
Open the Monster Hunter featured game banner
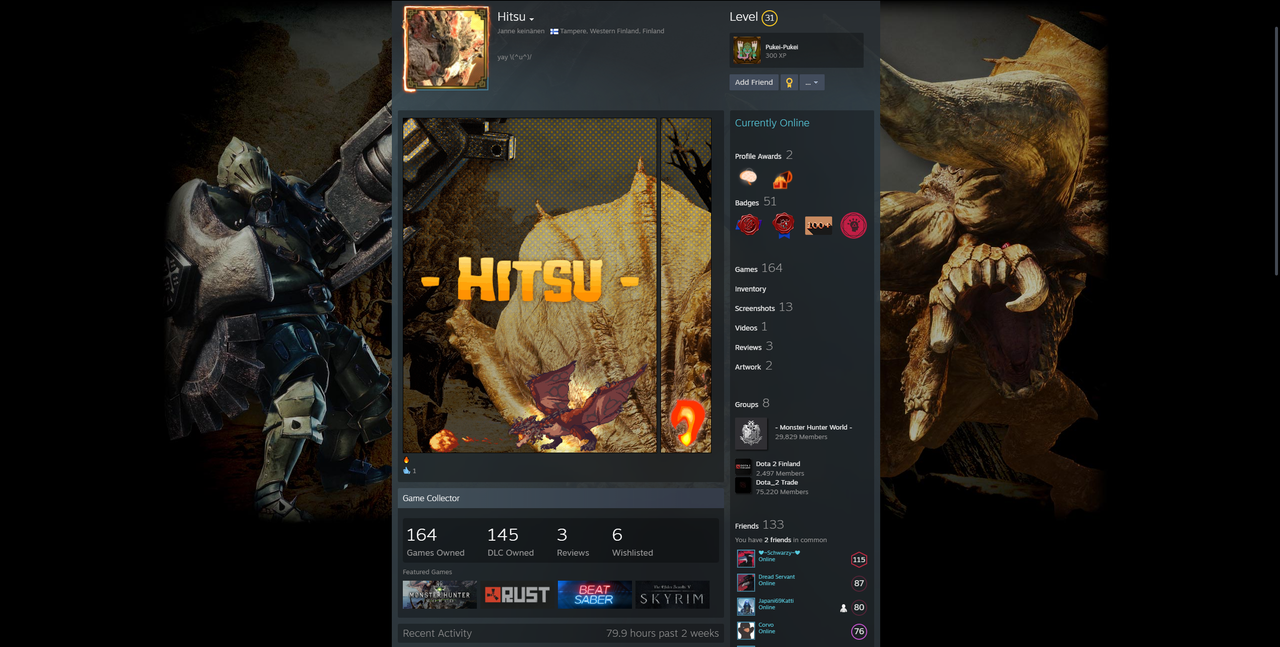pos(440,595)
